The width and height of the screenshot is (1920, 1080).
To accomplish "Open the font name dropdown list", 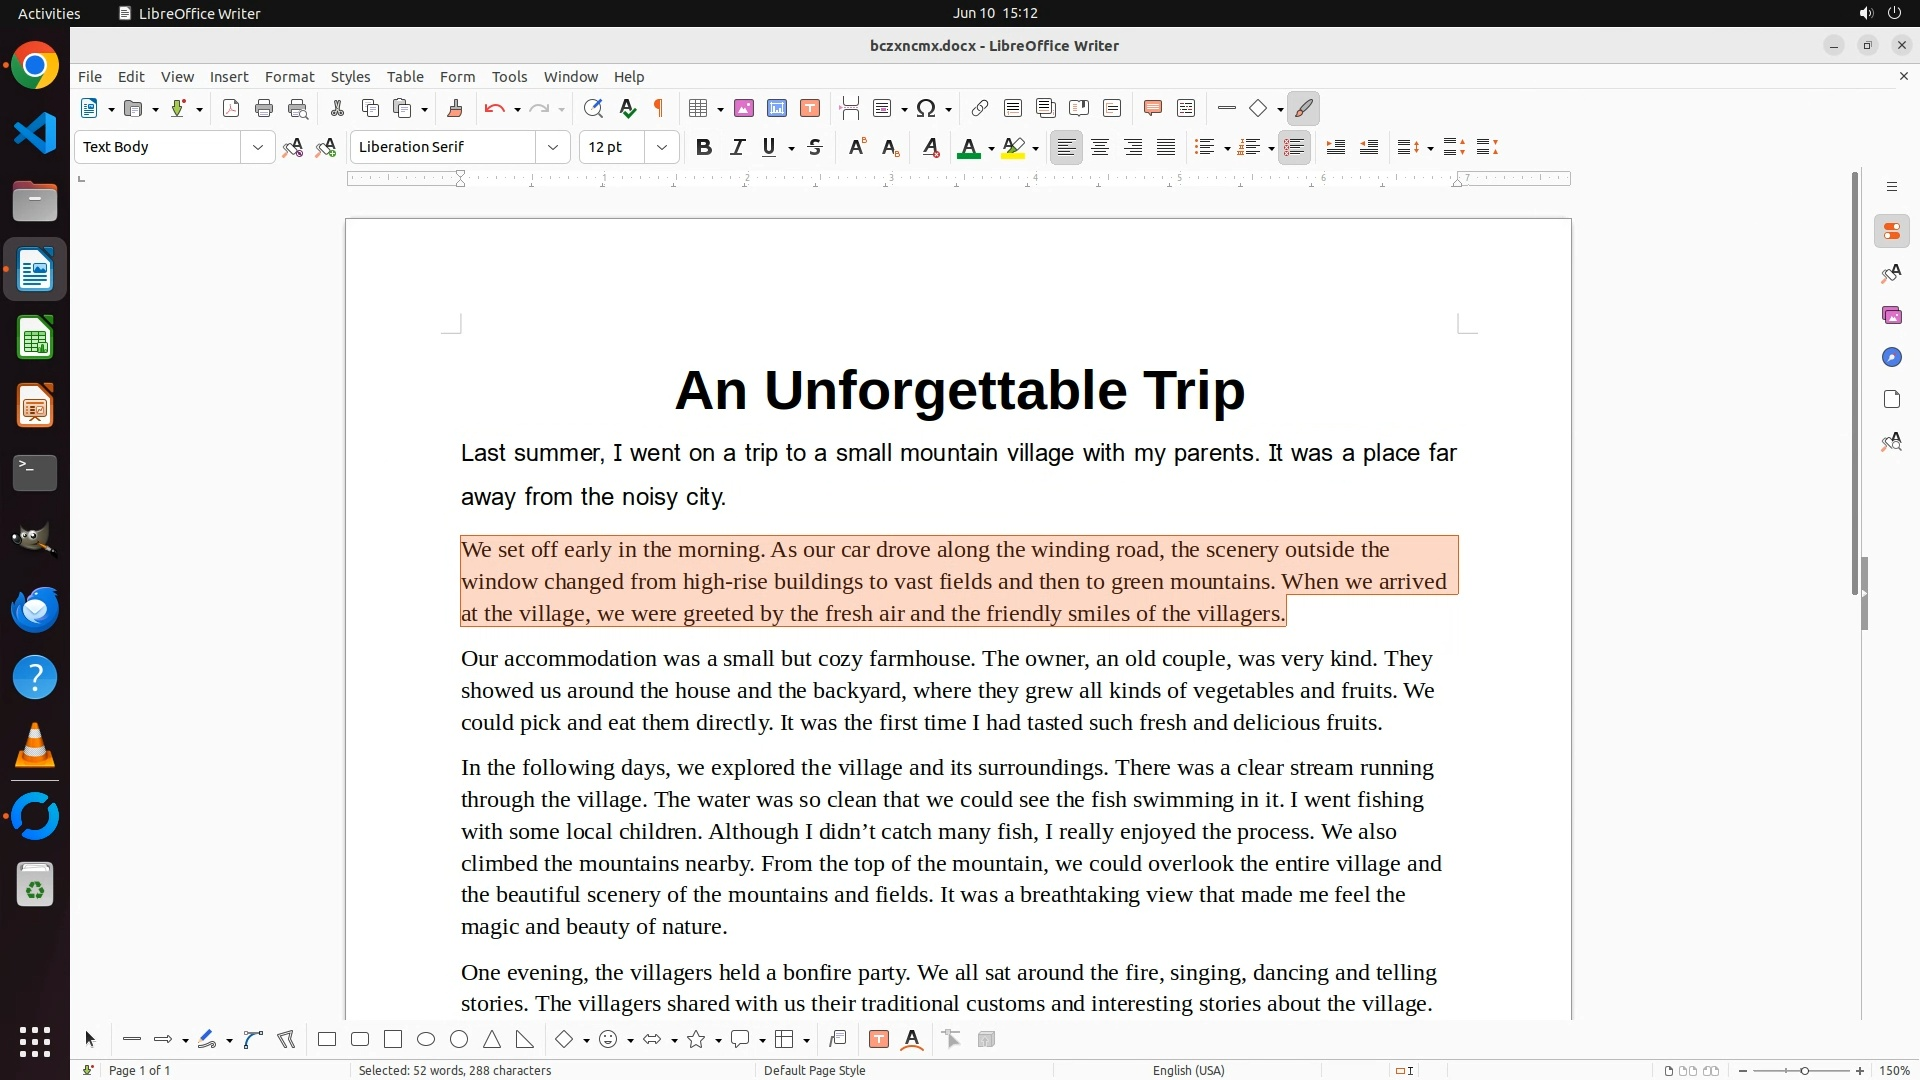I will pyautogui.click(x=553, y=148).
